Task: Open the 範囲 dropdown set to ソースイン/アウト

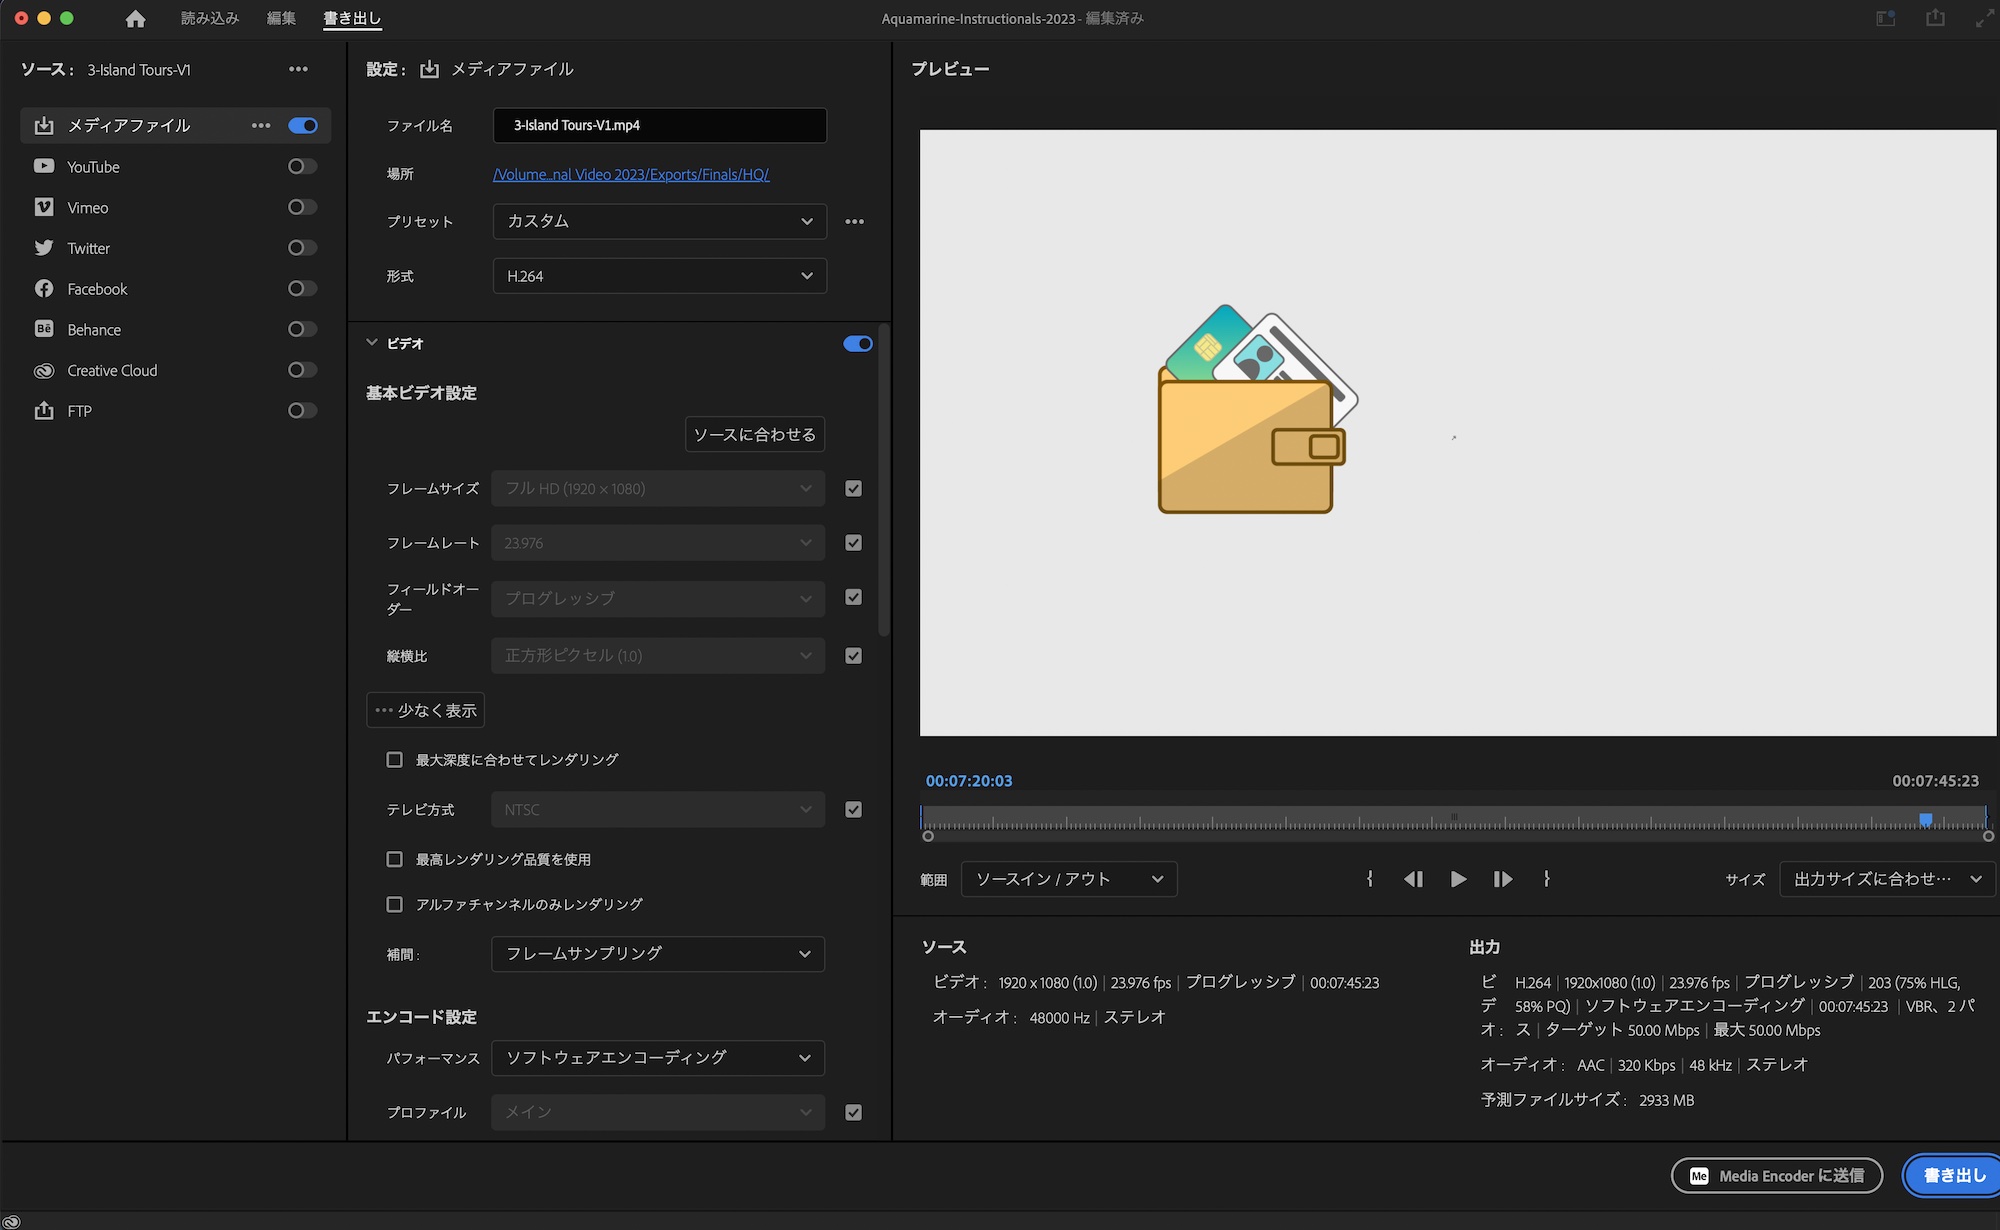Action: pyautogui.click(x=1068, y=879)
